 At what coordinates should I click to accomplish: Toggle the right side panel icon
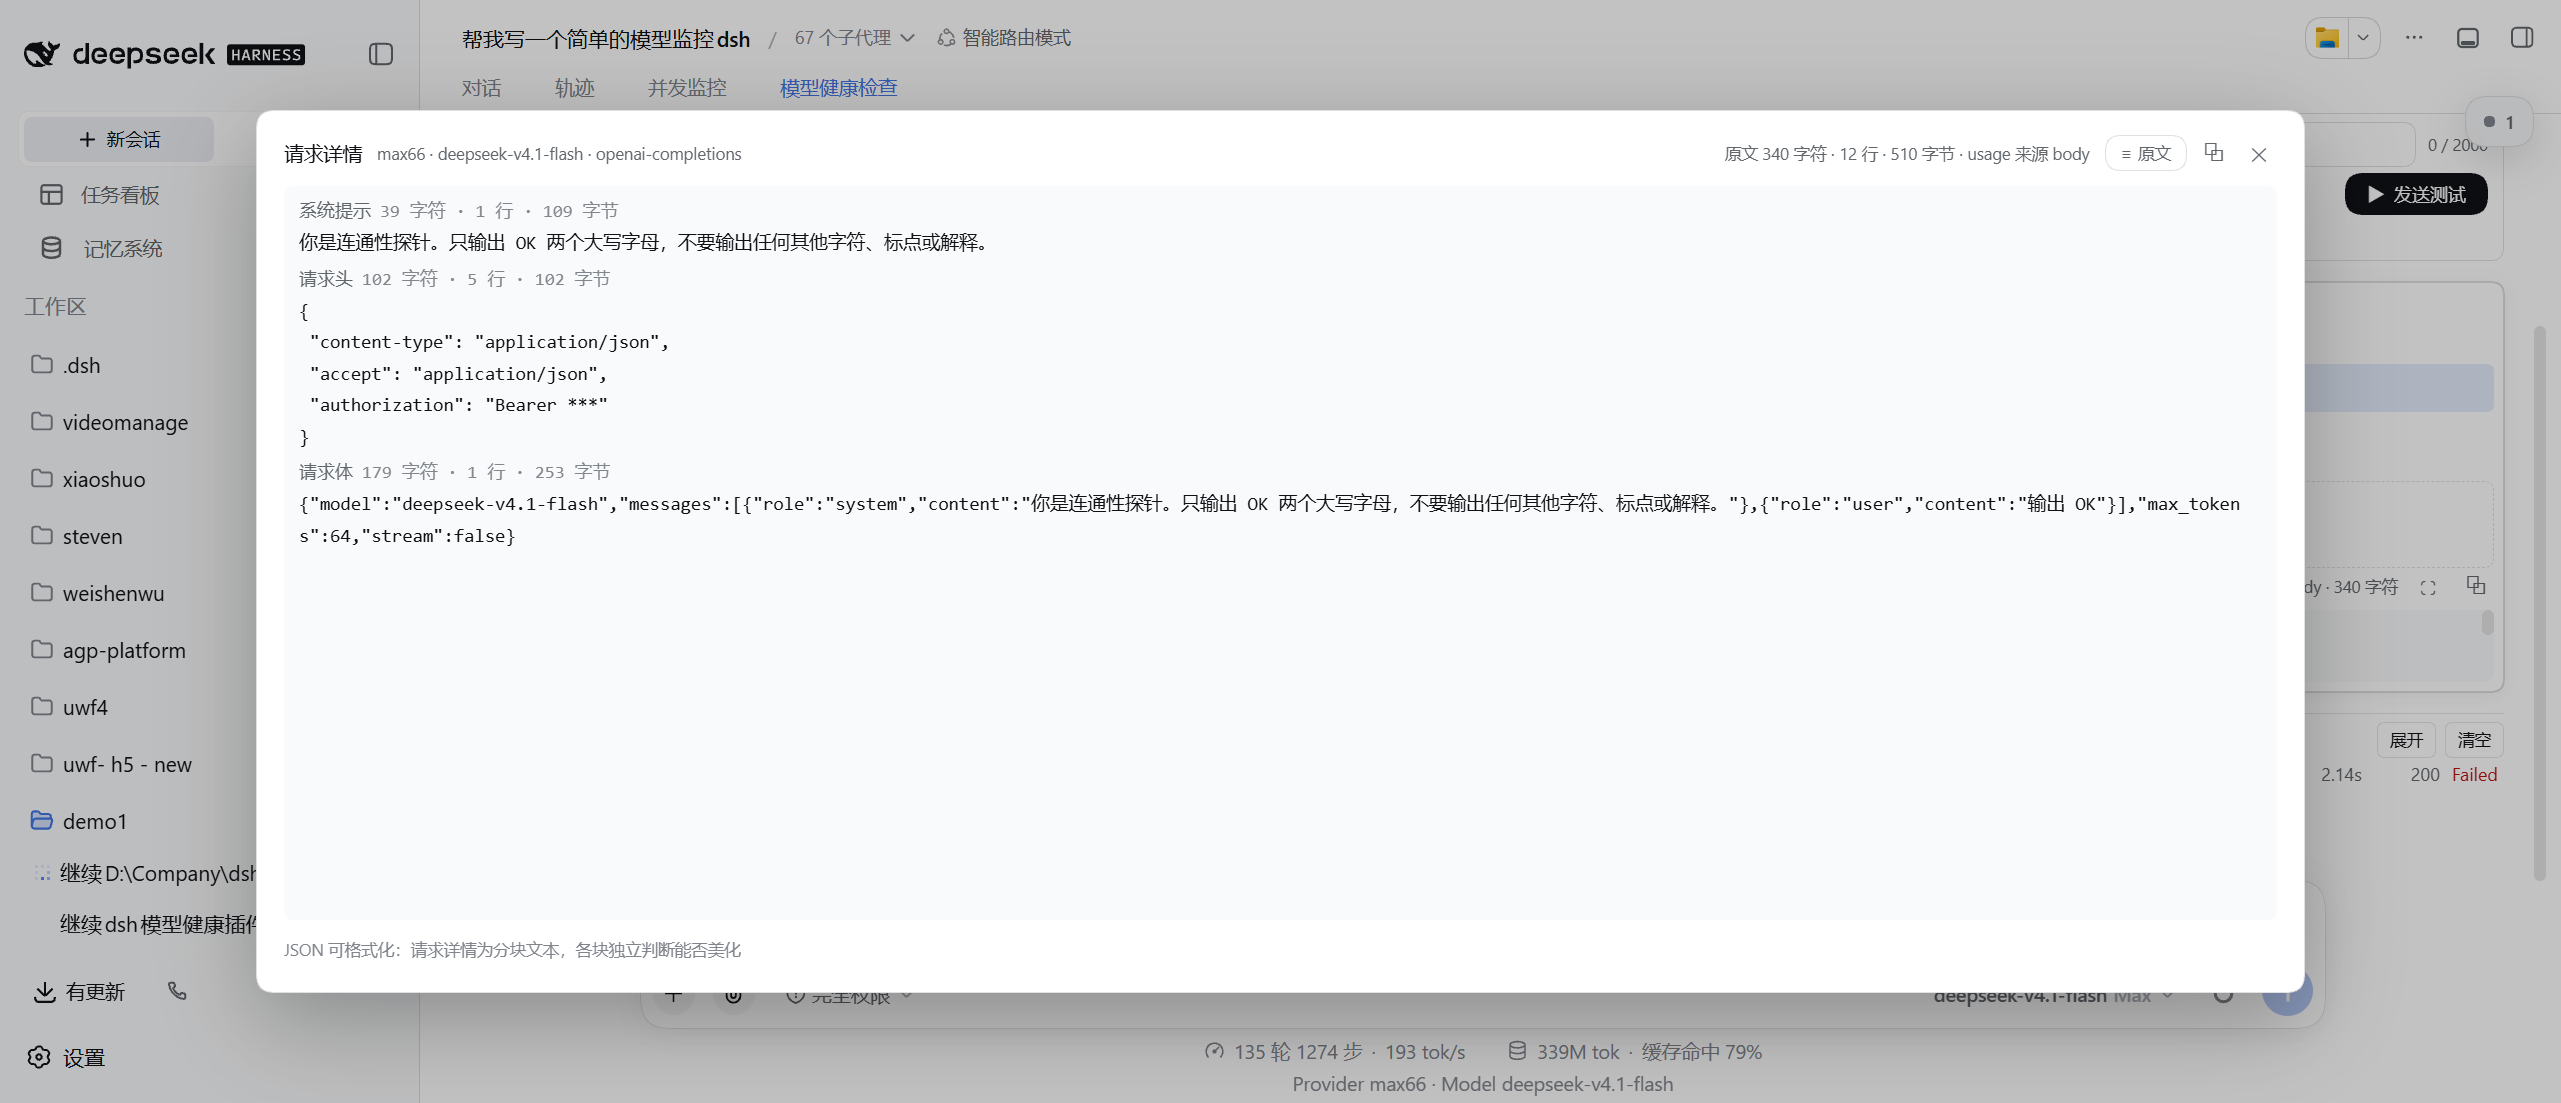2522,38
